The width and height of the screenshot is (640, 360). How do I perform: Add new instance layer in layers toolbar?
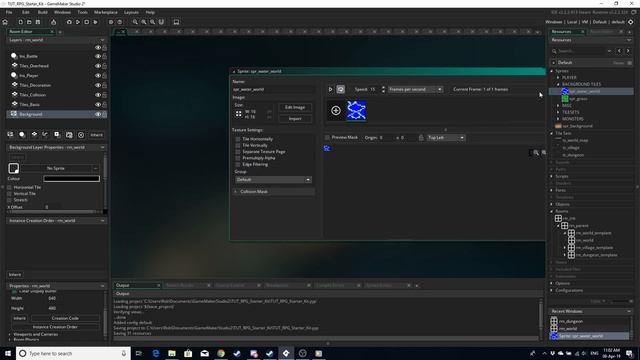point(22,135)
